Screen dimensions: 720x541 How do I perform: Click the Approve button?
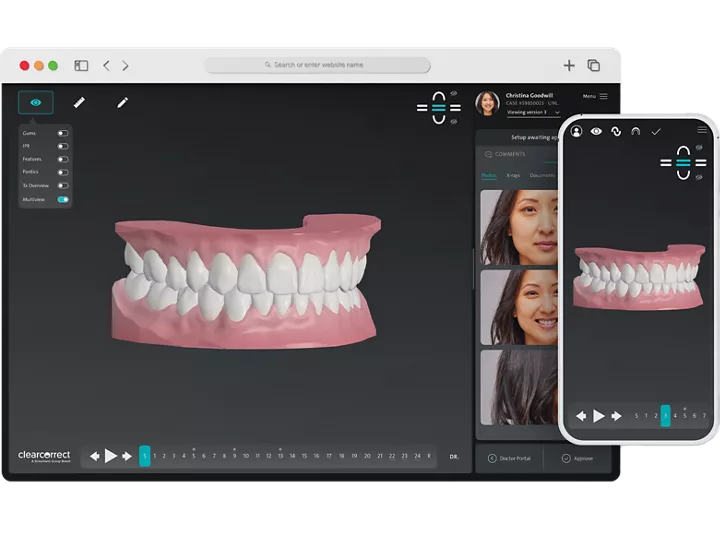[580, 458]
